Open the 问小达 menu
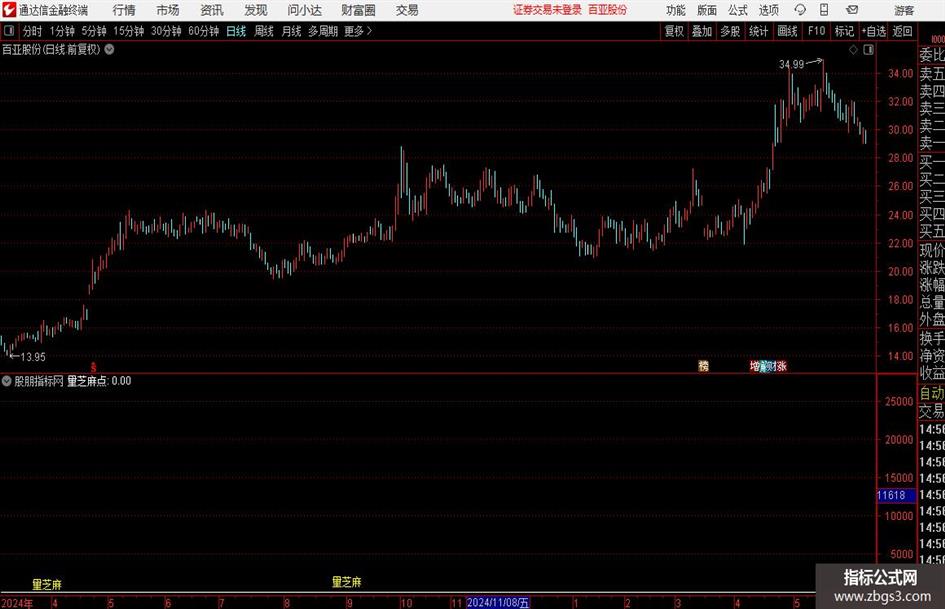 coord(304,10)
